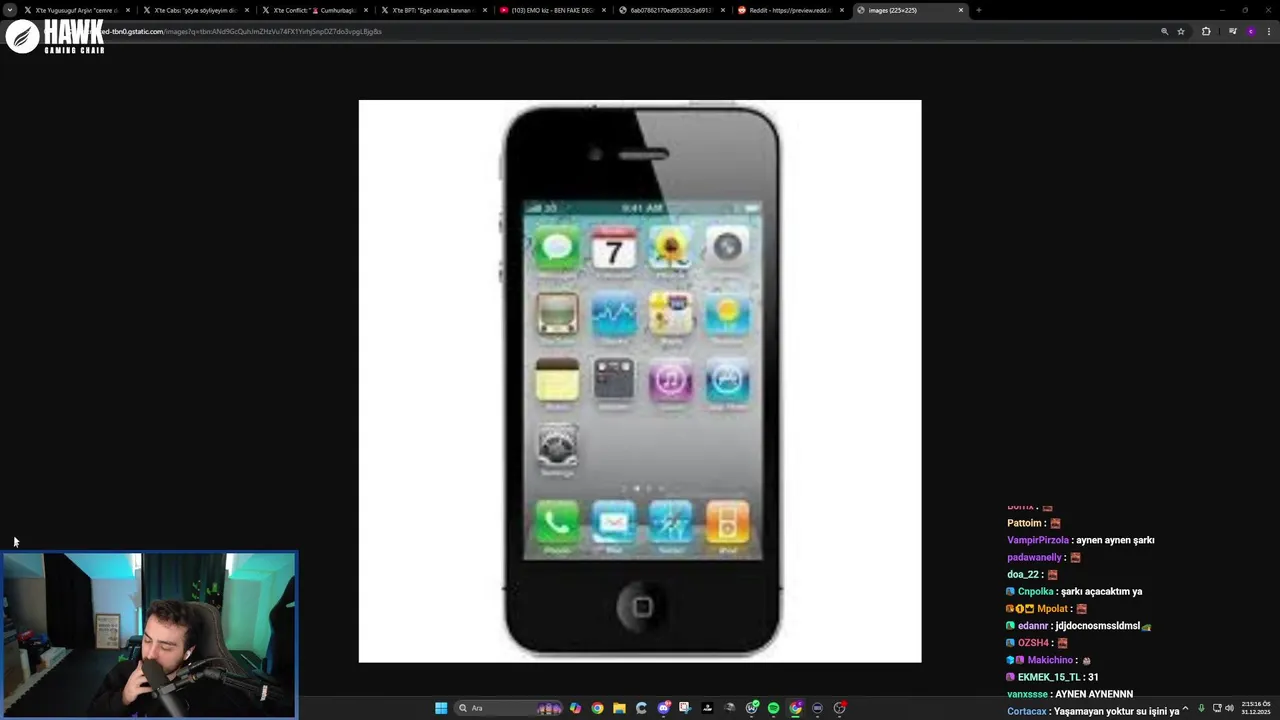Click VampirPirzola username in chat
The height and width of the screenshot is (720, 1280).
tap(1038, 540)
